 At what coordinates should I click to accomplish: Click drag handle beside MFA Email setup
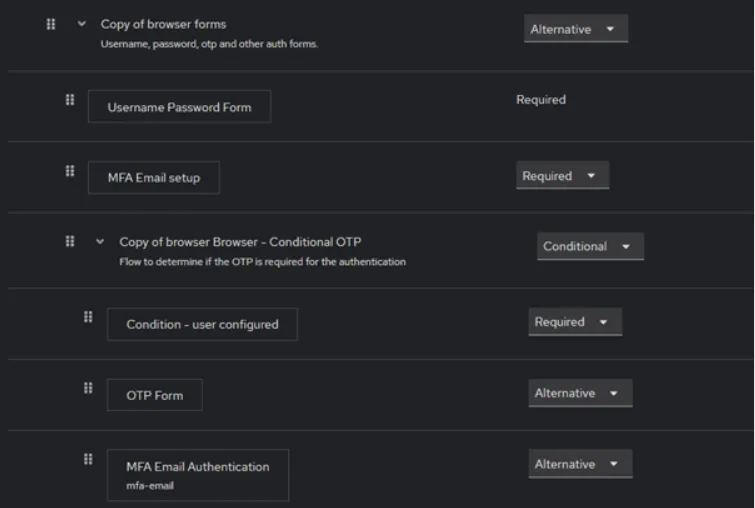70,171
